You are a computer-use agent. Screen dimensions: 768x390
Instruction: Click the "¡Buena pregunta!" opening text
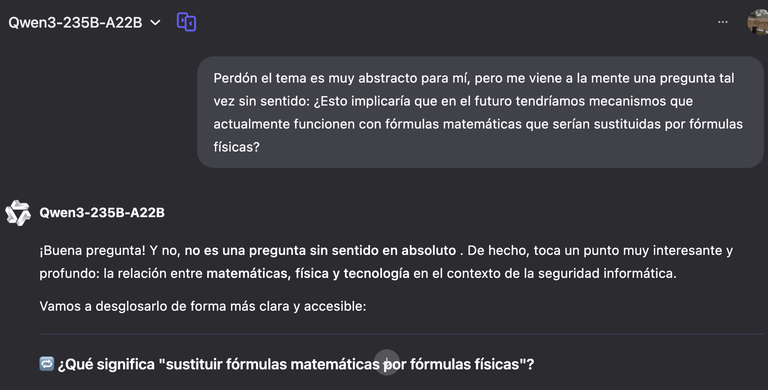[93, 250]
